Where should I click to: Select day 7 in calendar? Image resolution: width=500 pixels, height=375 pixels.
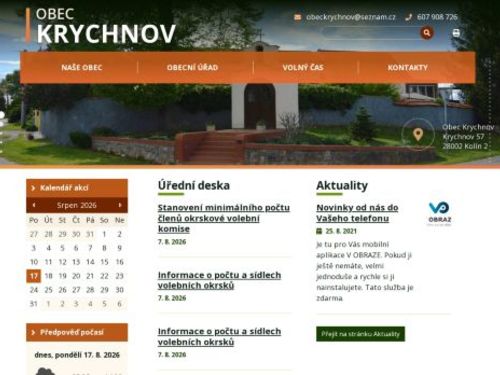[90, 248]
